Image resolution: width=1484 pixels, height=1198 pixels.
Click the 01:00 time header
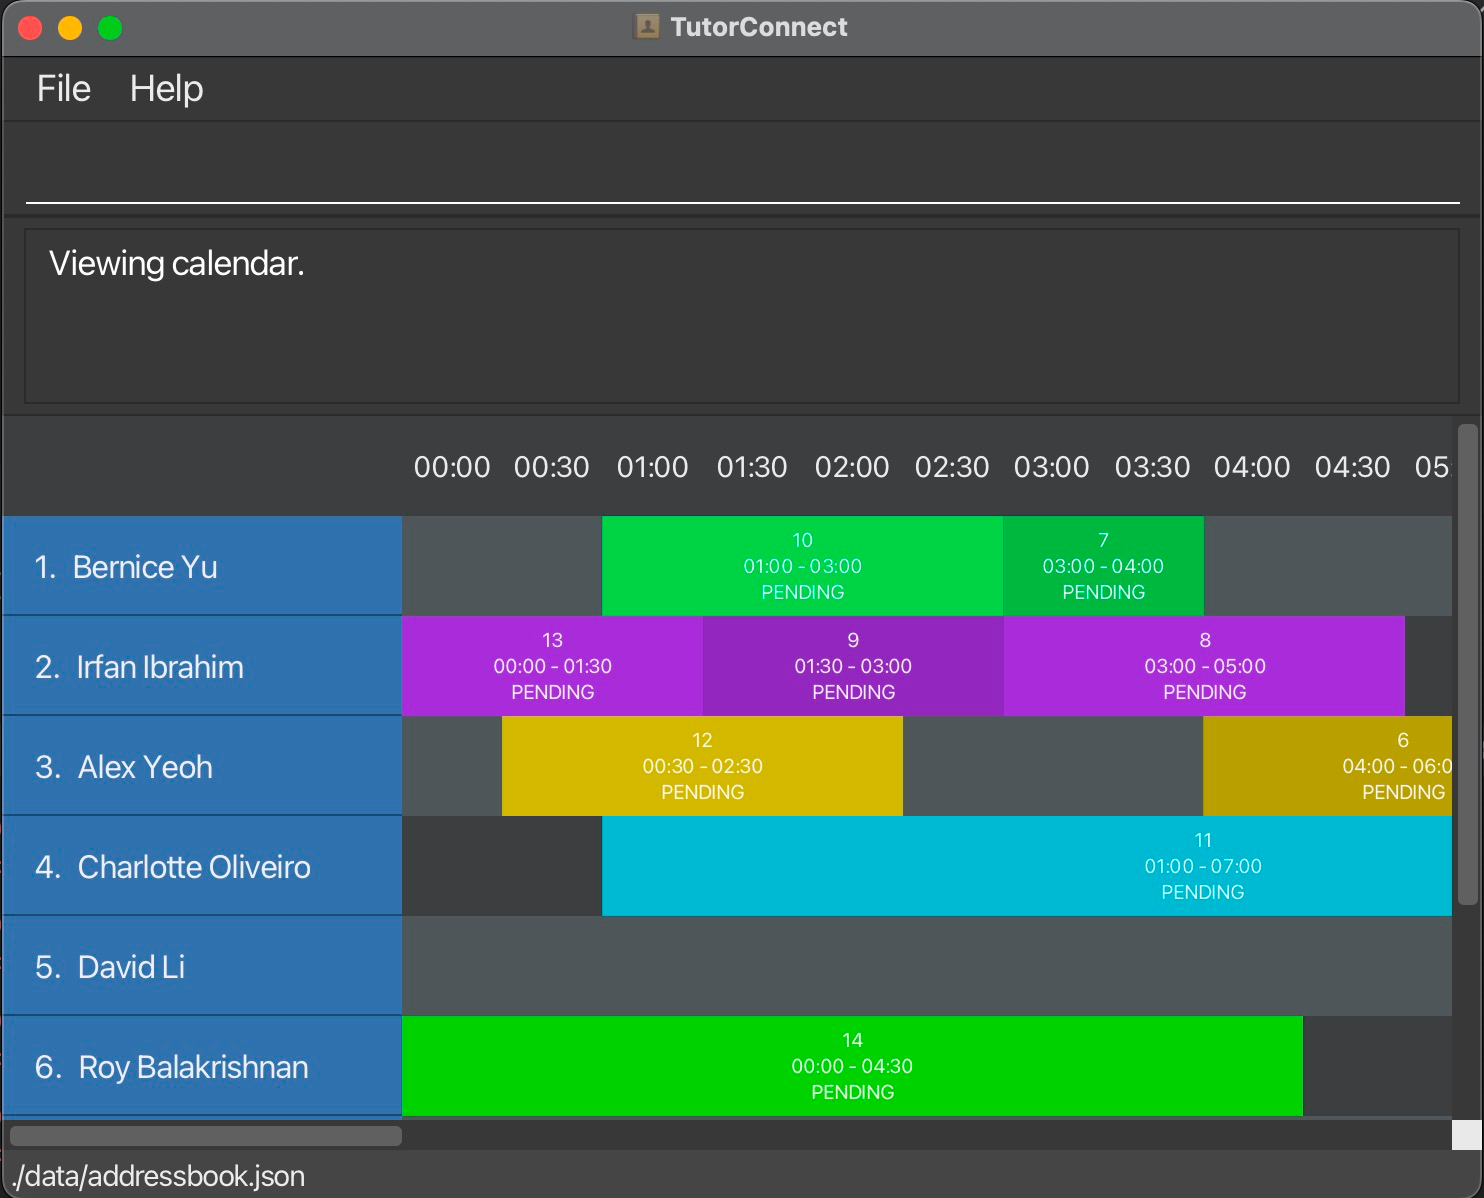click(652, 467)
